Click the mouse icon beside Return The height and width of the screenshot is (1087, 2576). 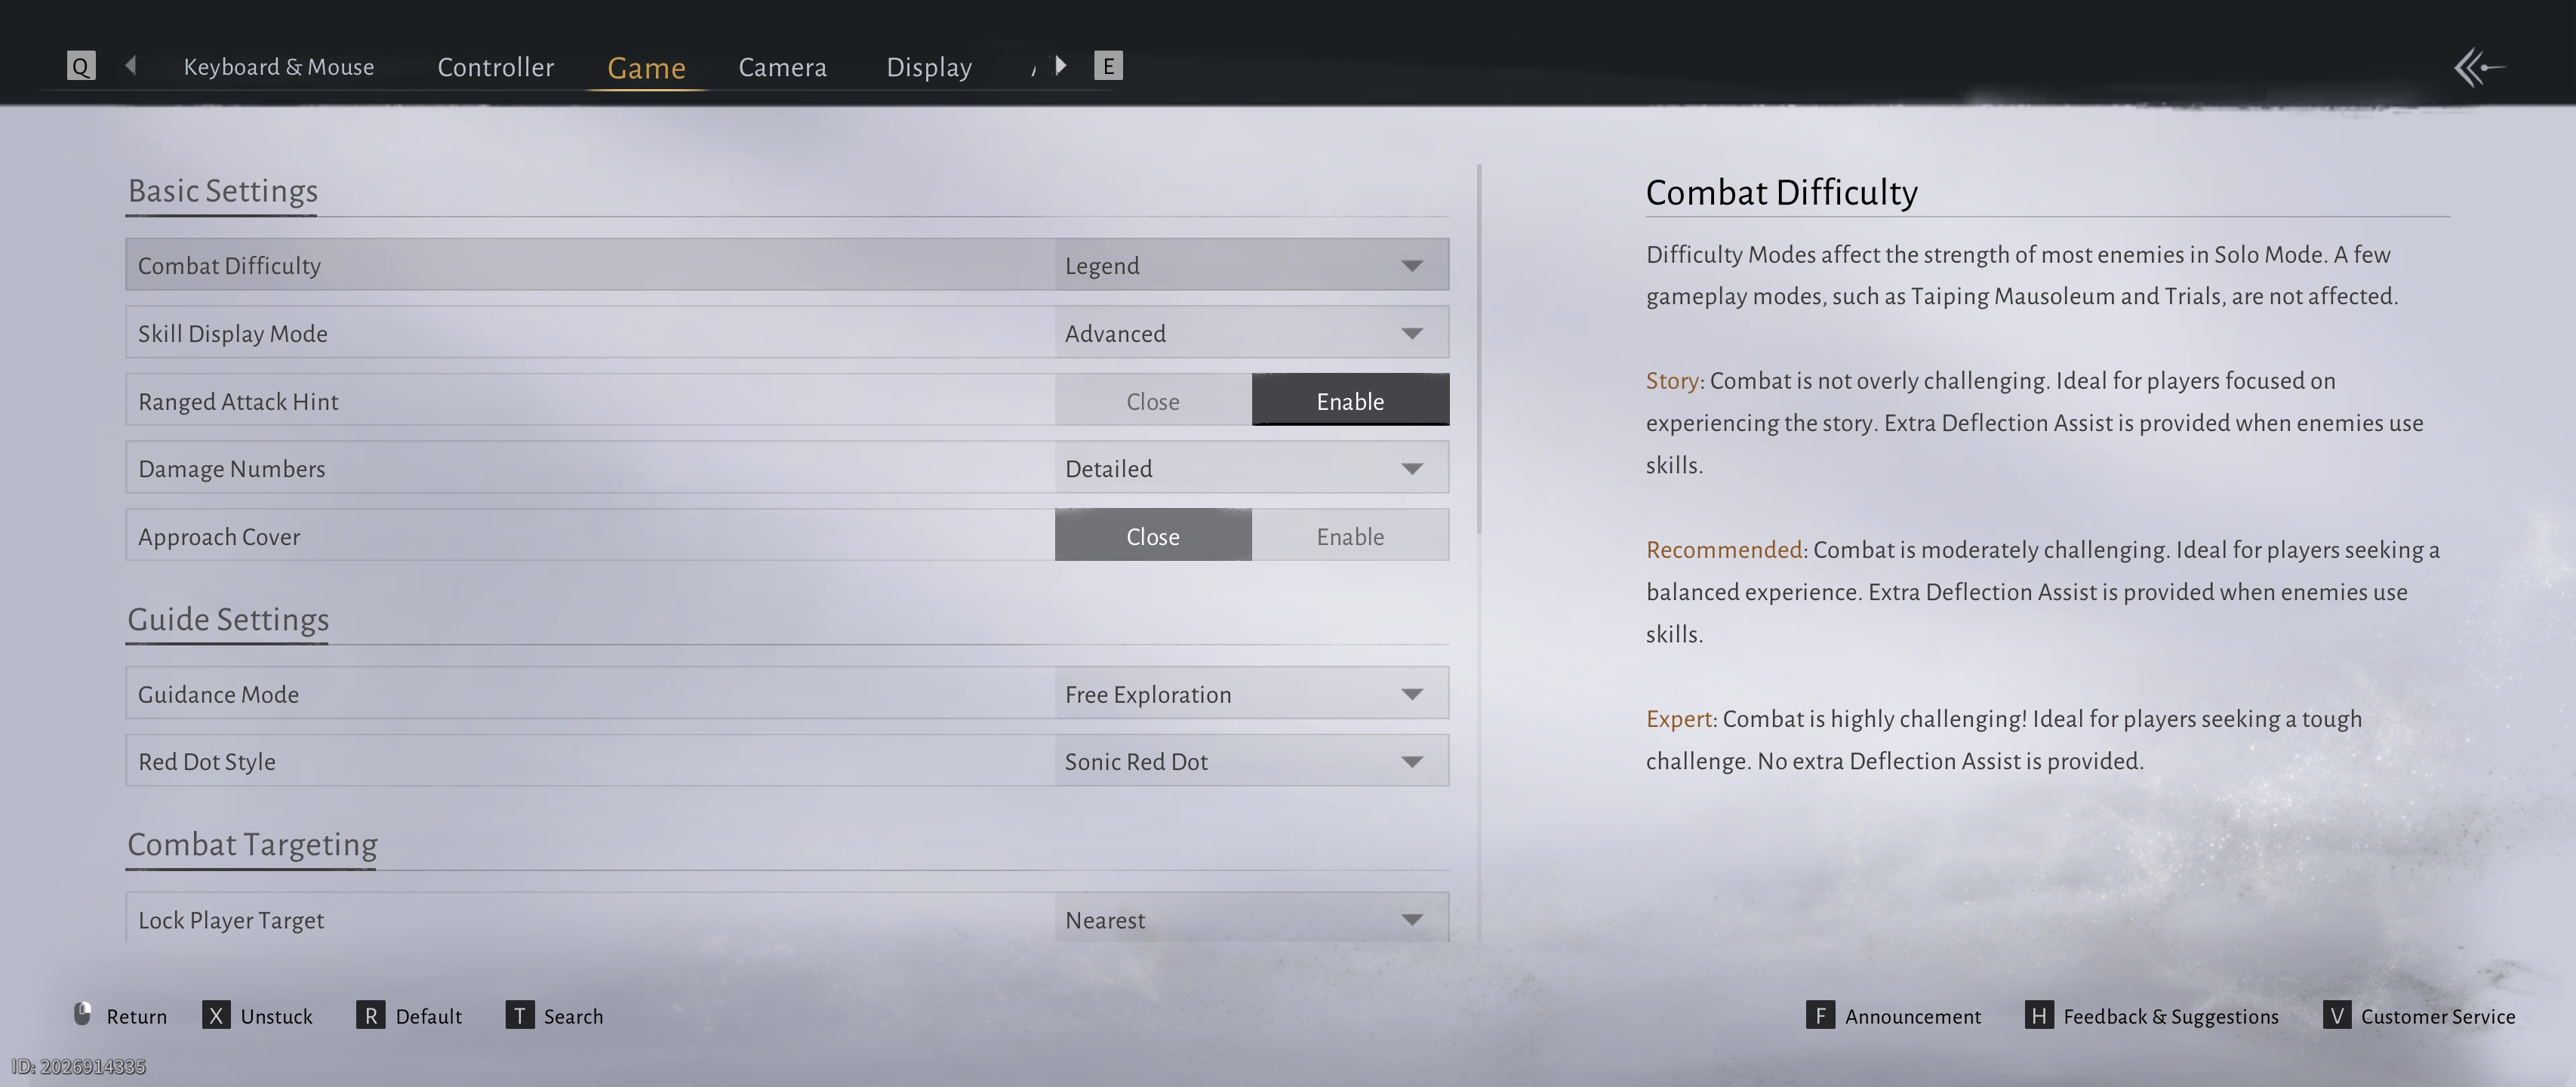click(83, 1014)
